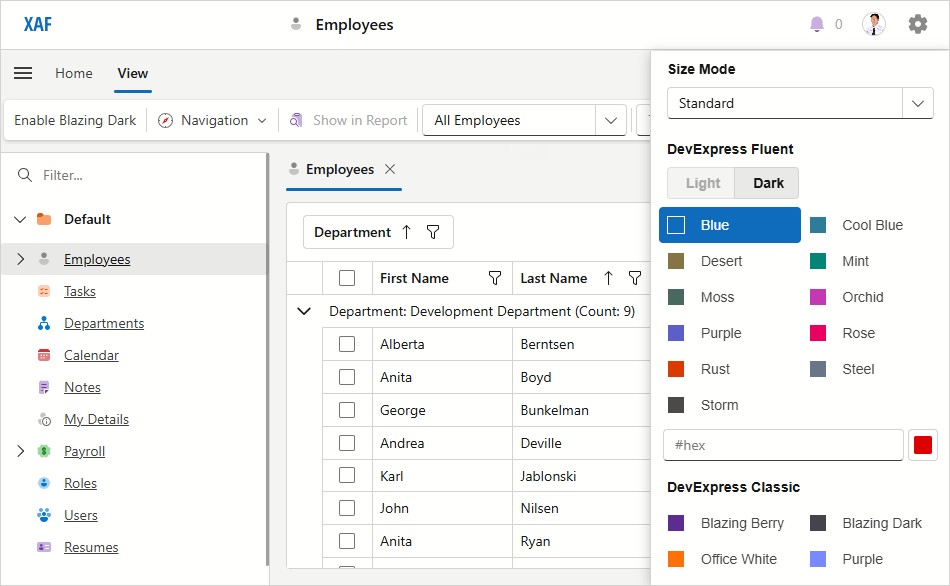Click the Payroll icon in the sidebar
950x586 pixels.
pos(44,451)
